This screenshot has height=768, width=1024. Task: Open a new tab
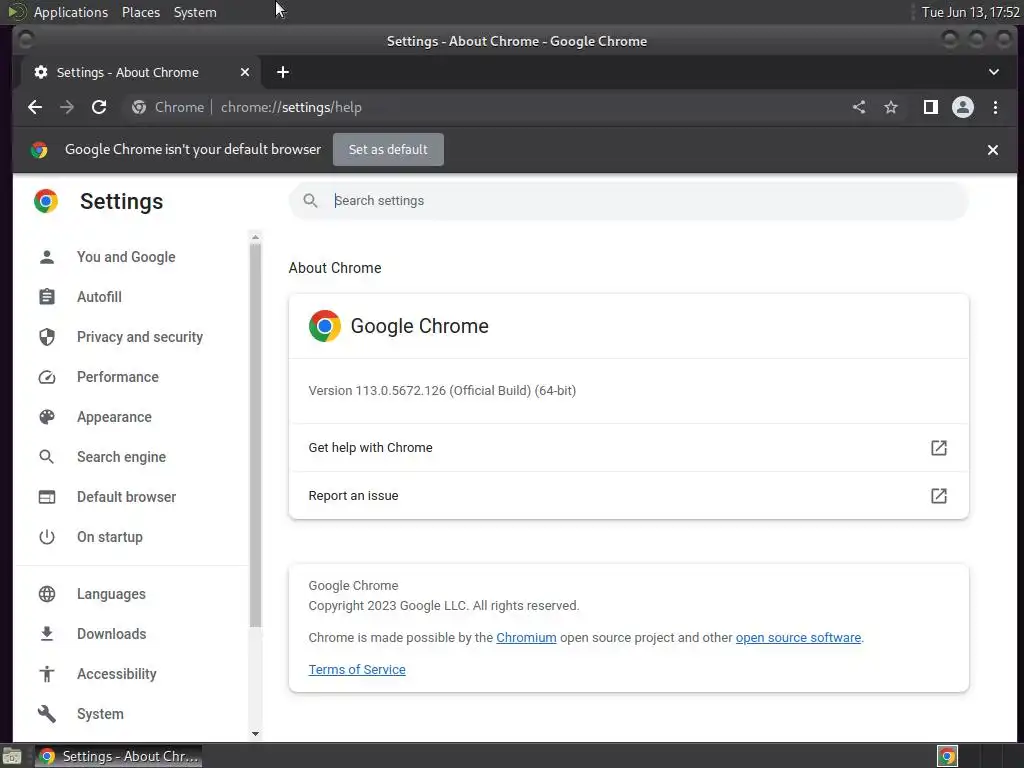[x=283, y=72]
